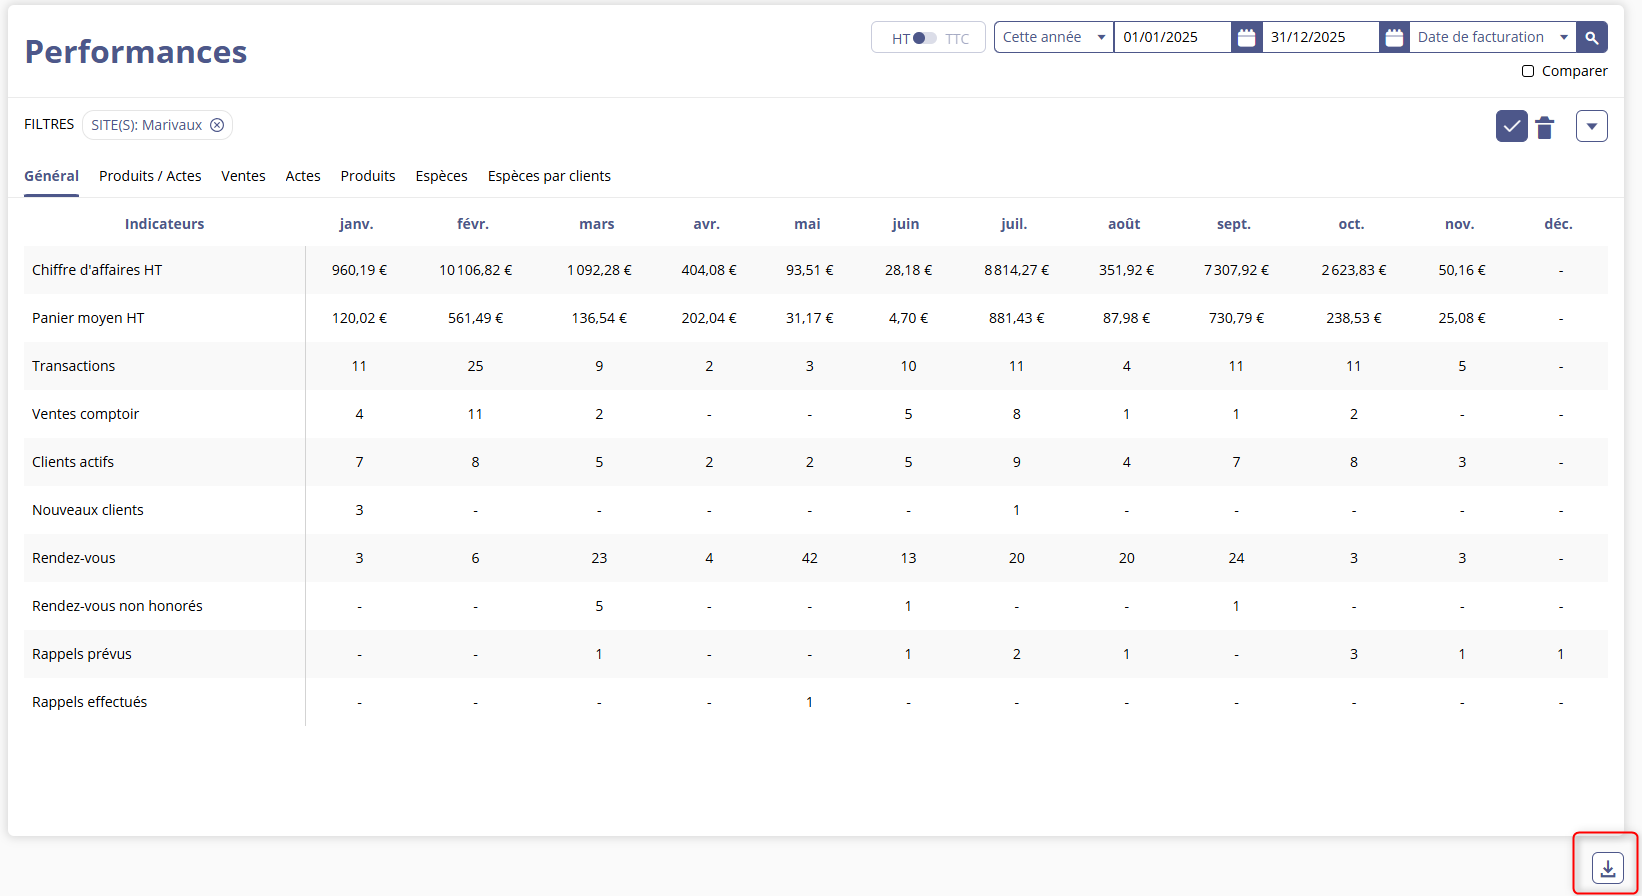Click the 31/12/2025 end date field
Screen dimensions: 1642x896
pyautogui.click(x=1319, y=37)
